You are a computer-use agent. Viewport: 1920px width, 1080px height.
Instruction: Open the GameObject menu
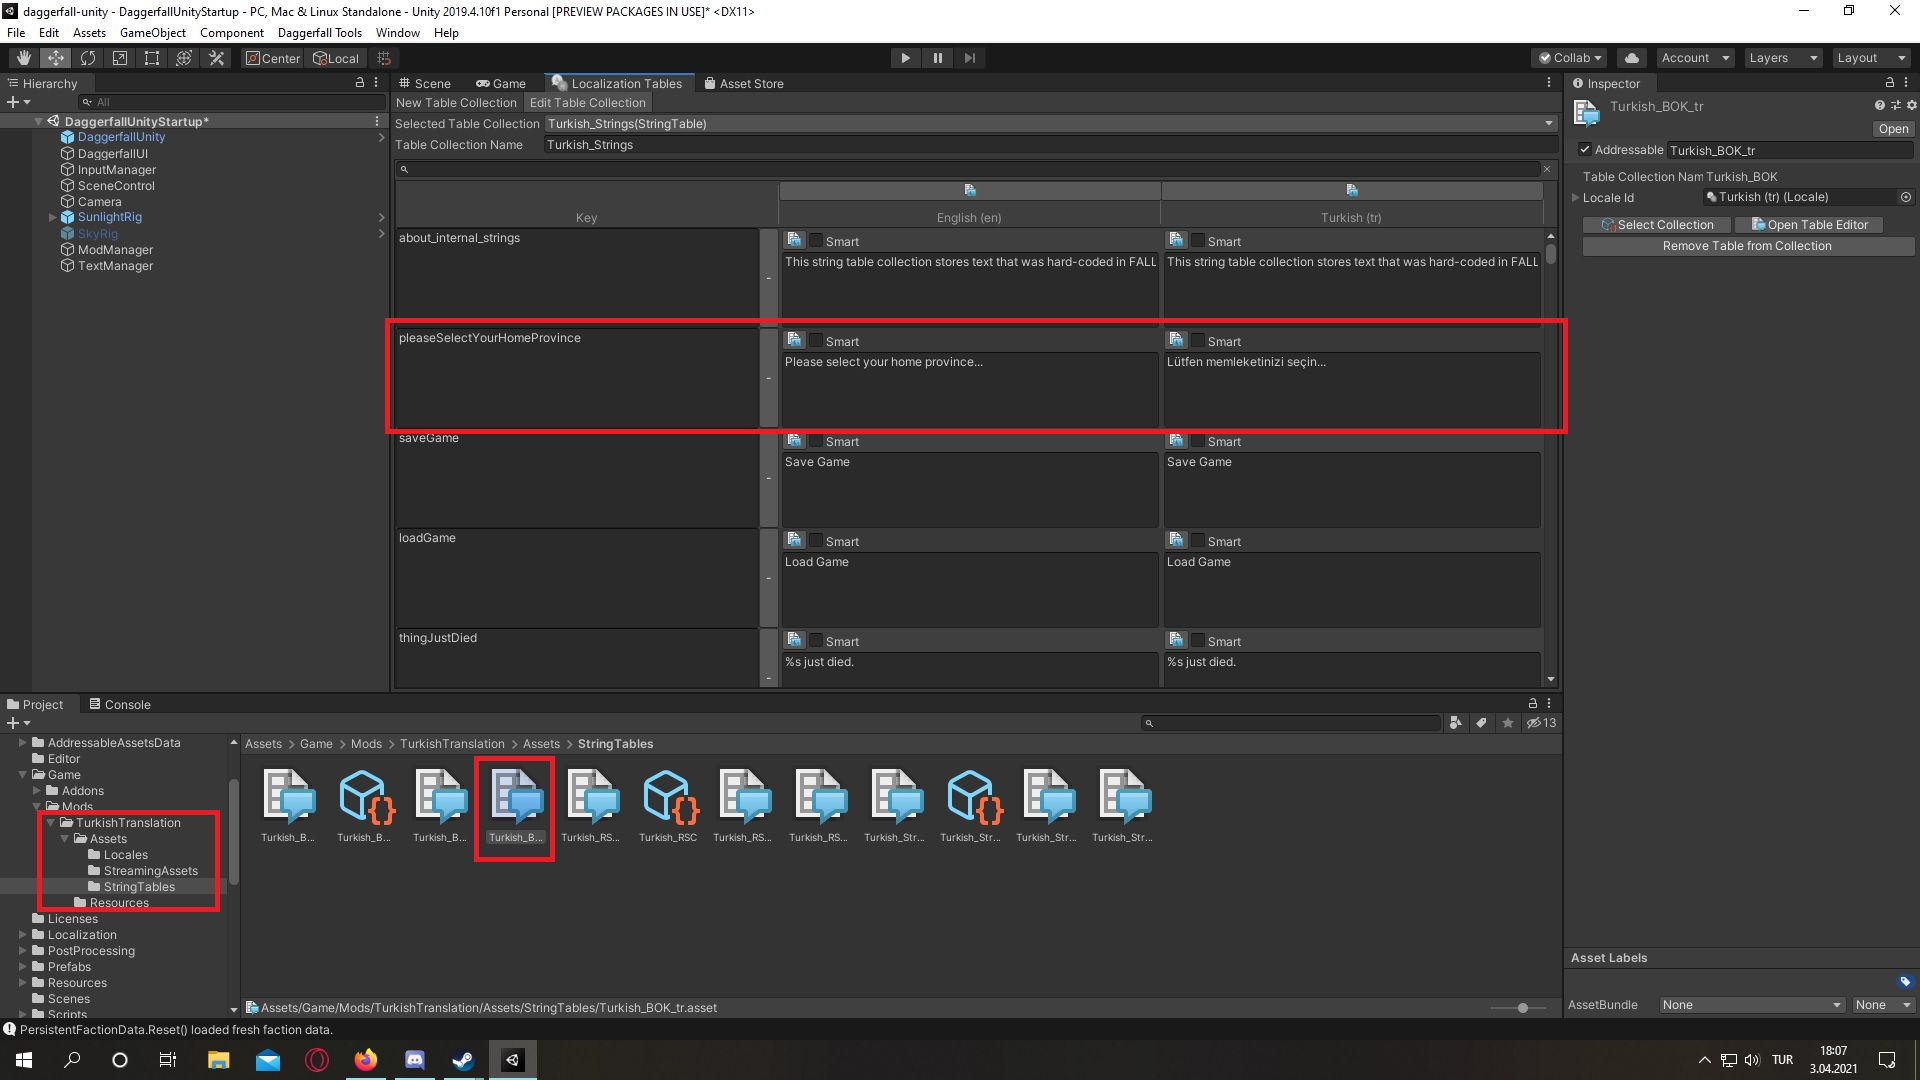(152, 32)
